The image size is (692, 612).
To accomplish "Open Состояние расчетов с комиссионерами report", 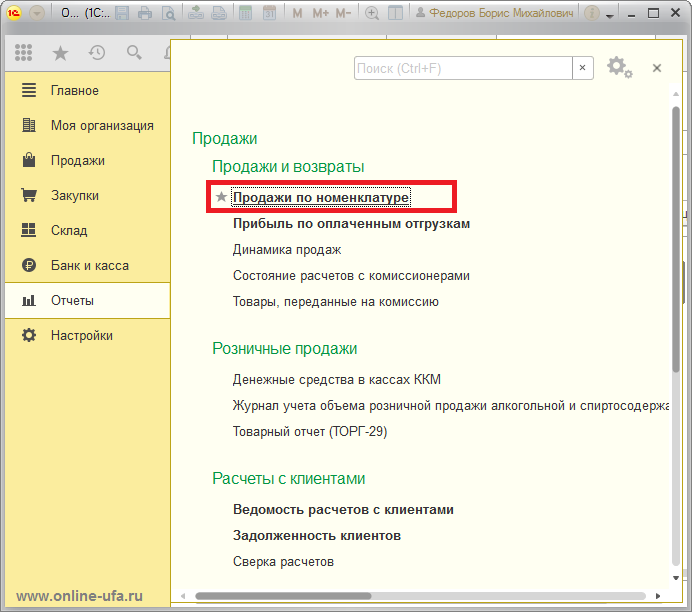I will coord(351,276).
